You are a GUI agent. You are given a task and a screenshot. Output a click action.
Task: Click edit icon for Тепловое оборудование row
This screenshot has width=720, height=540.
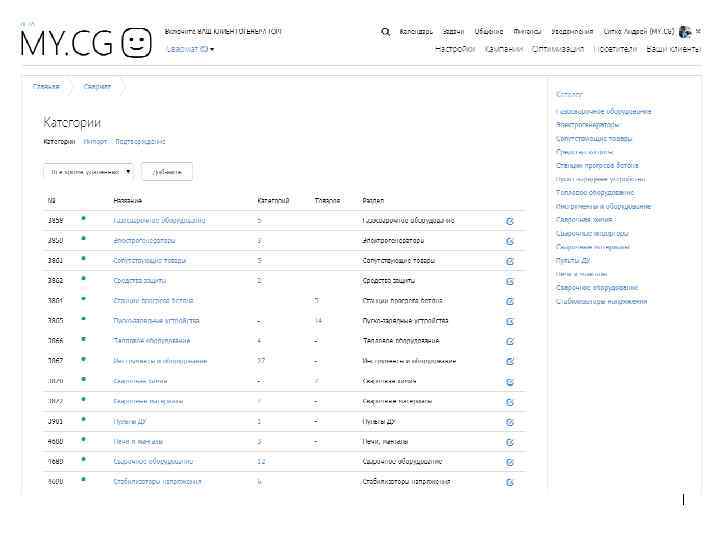pyautogui.click(x=510, y=341)
